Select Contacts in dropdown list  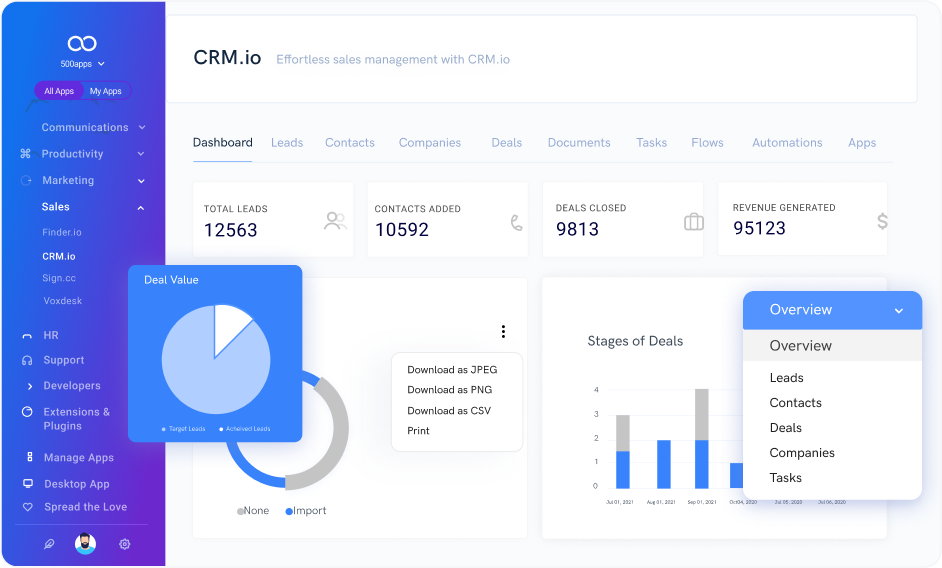click(x=795, y=403)
